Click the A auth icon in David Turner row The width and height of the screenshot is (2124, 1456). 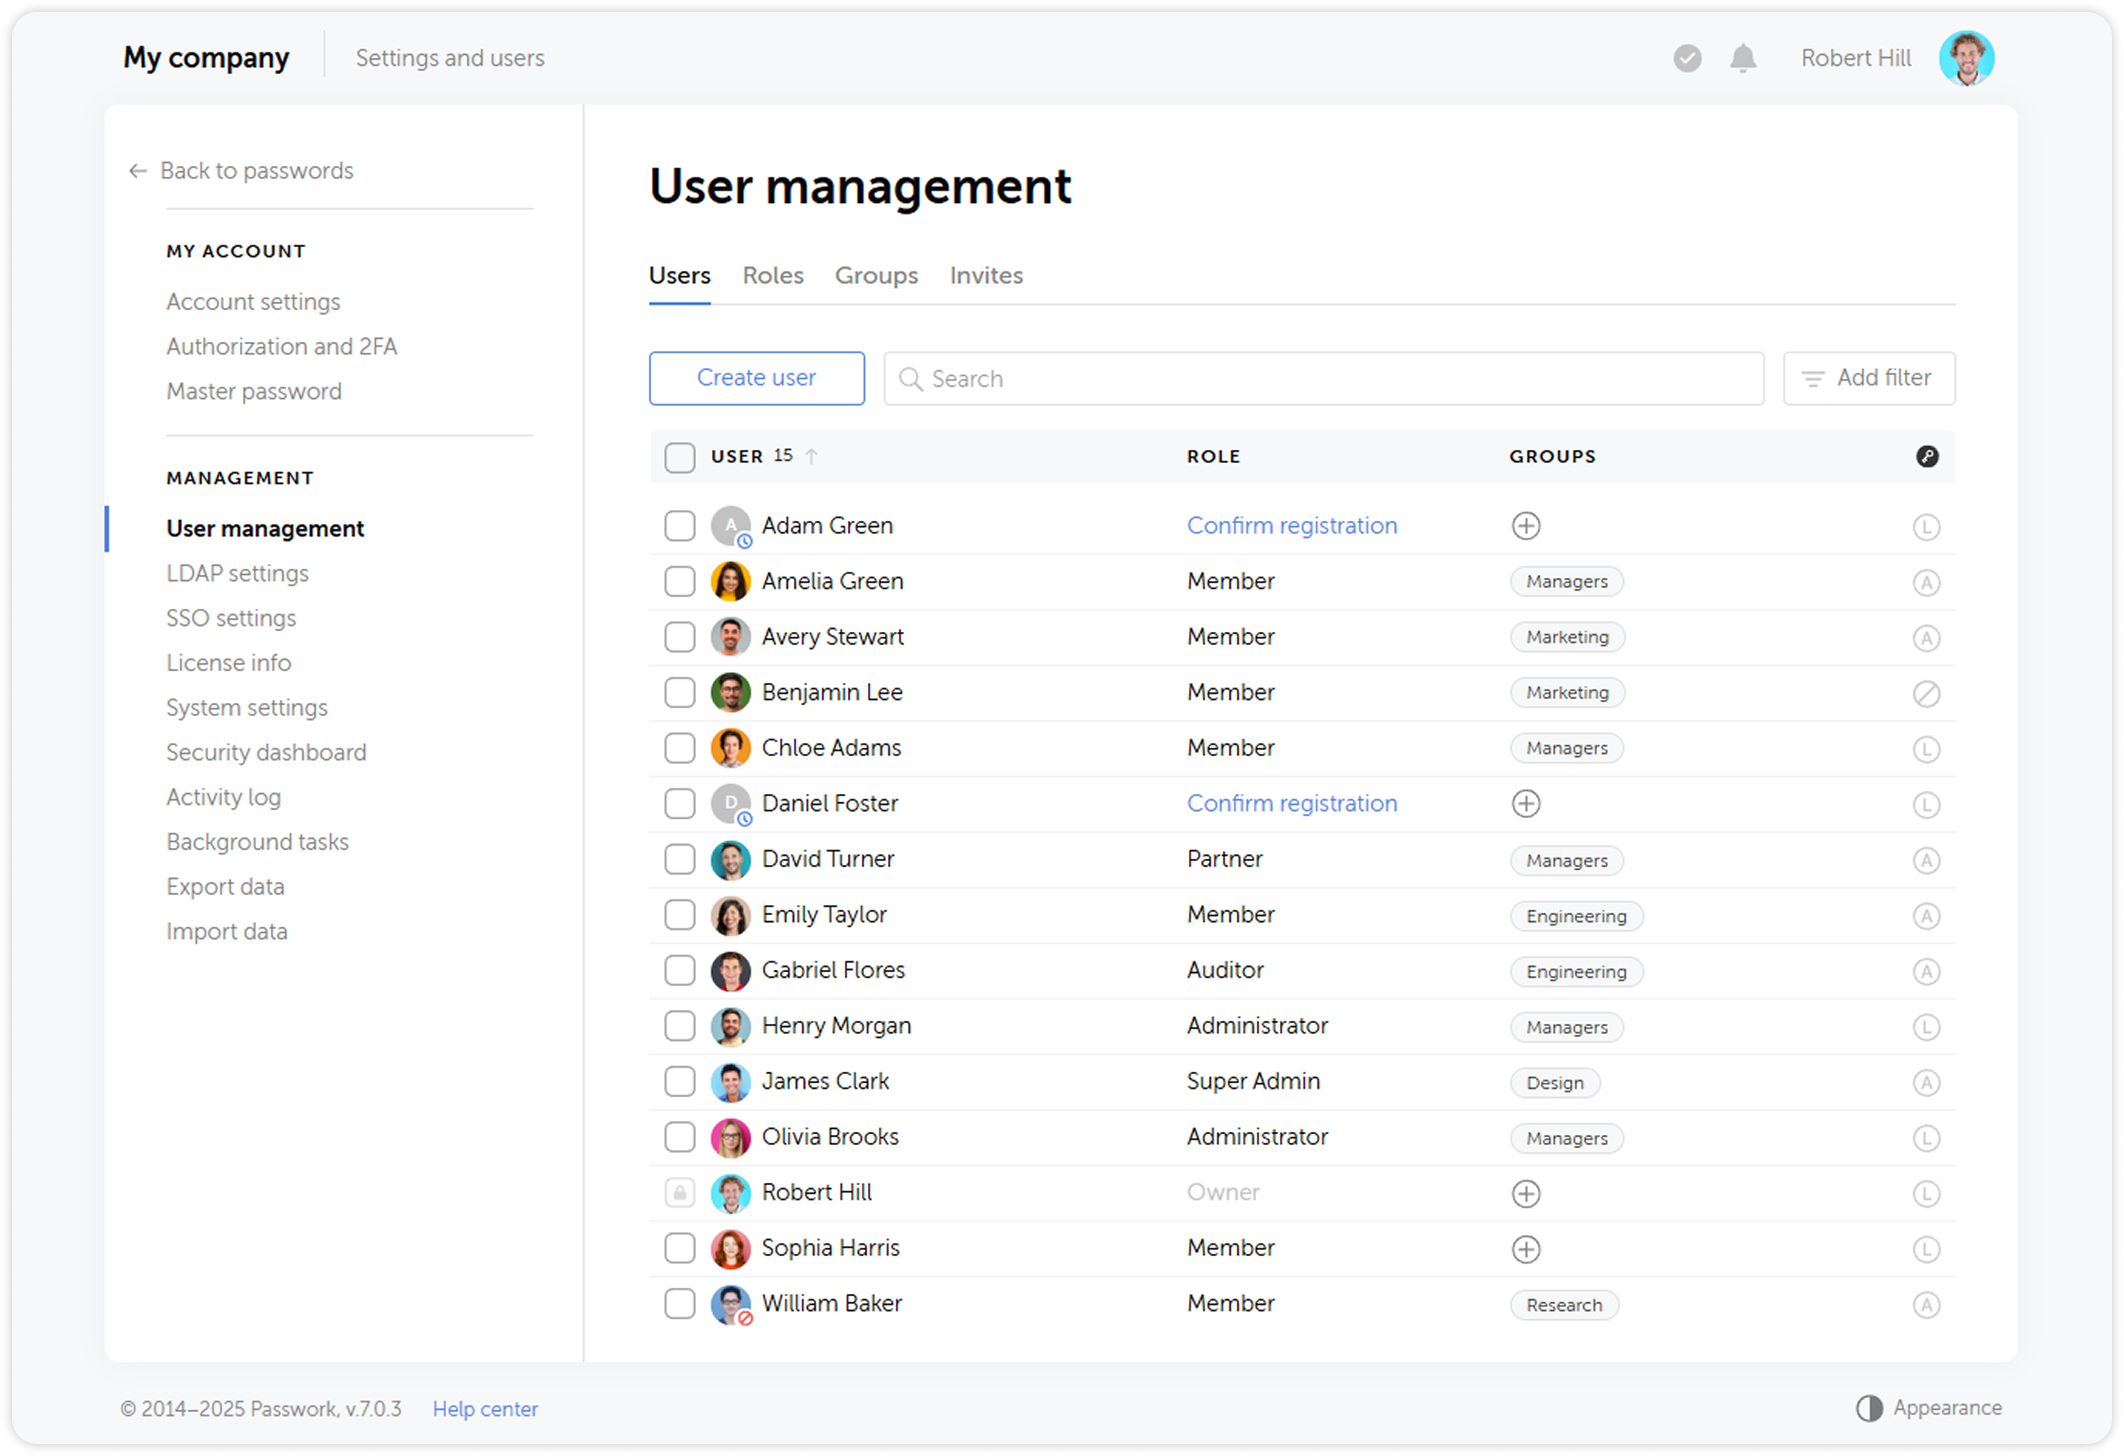point(1926,860)
